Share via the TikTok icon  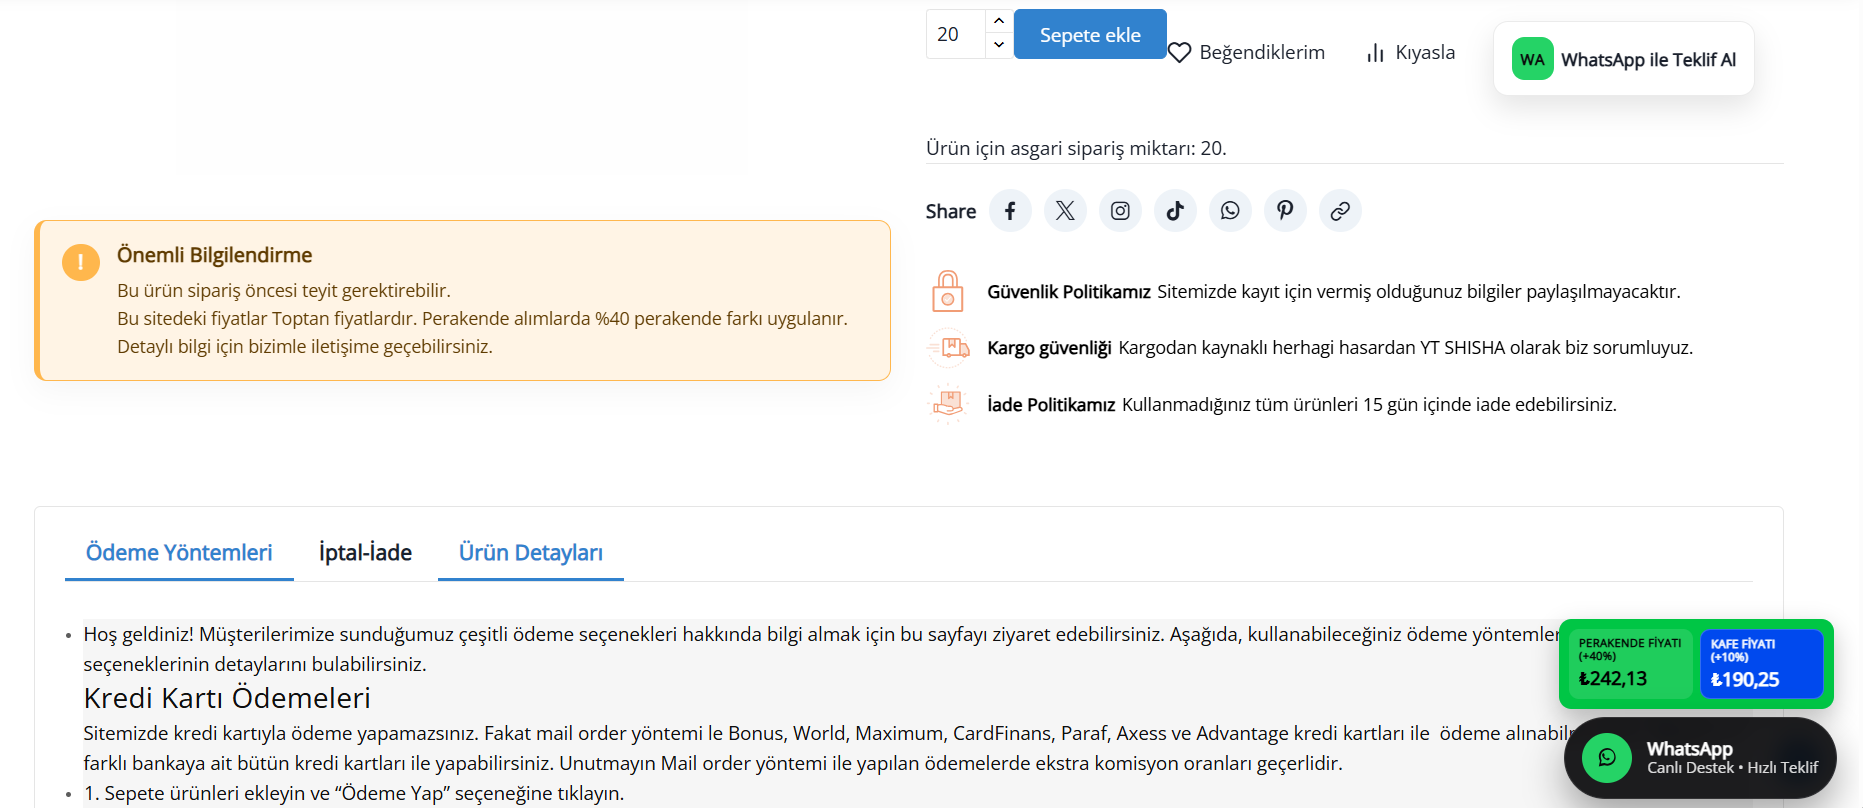(x=1175, y=211)
